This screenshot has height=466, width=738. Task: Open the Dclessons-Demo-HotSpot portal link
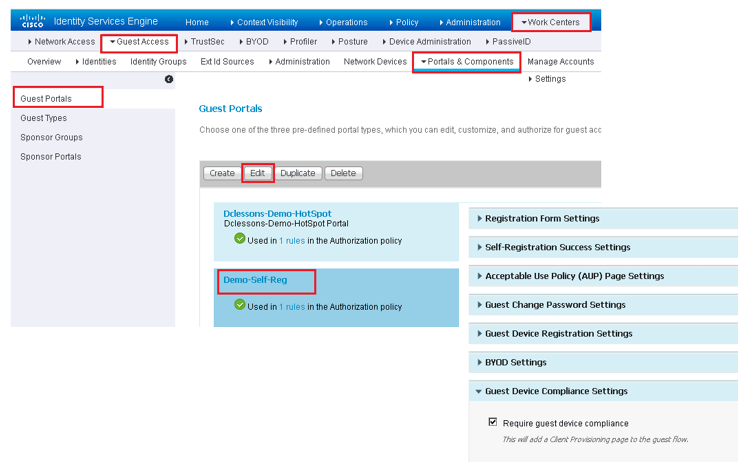(x=277, y=213)
